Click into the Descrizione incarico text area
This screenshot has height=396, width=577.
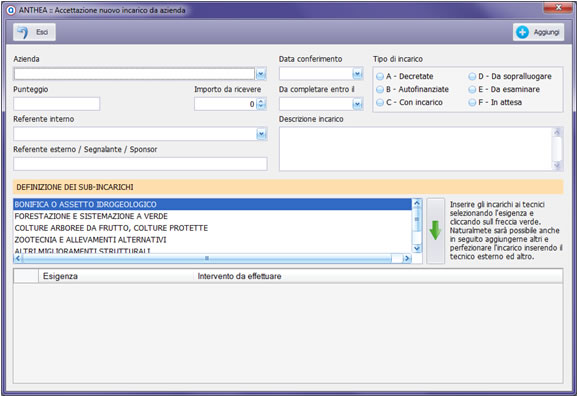pyautogui.click(x=416, y=149)
